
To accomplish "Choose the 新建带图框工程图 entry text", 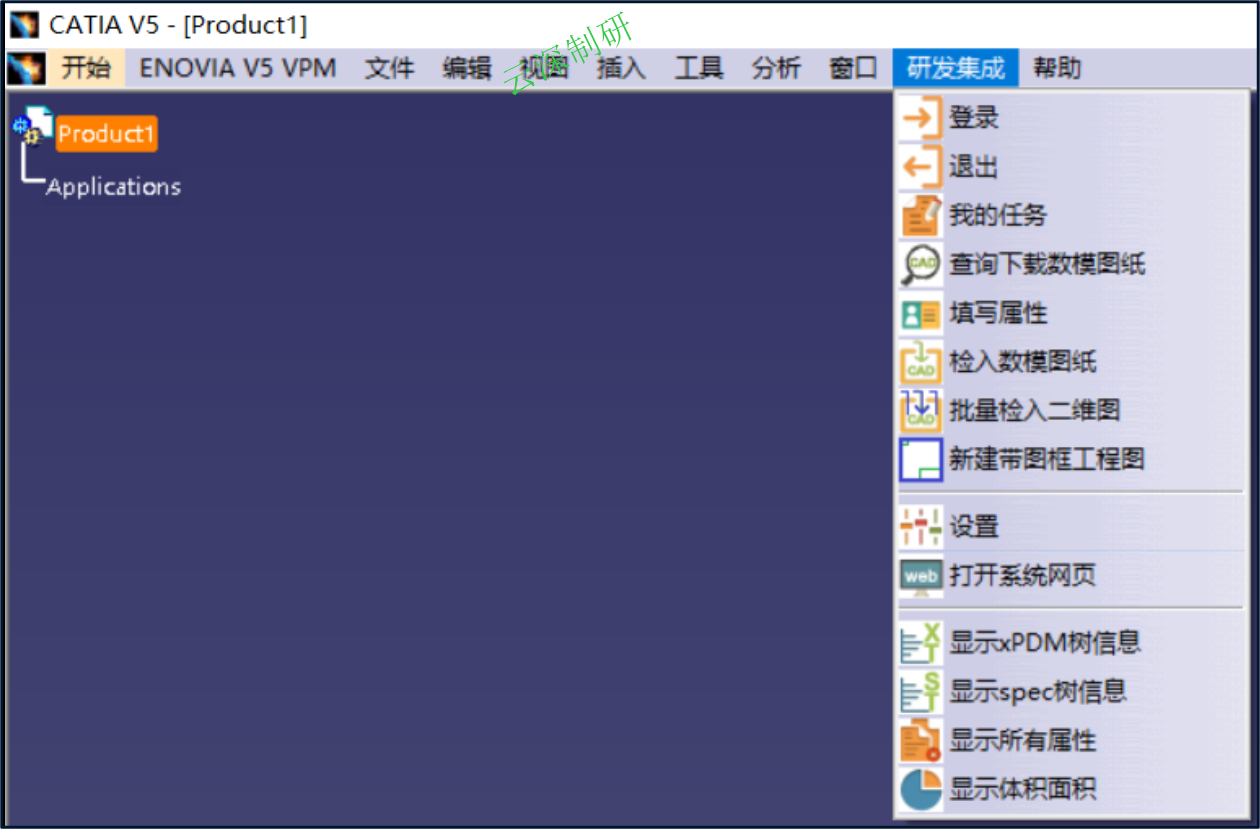I will [1047, 459].
